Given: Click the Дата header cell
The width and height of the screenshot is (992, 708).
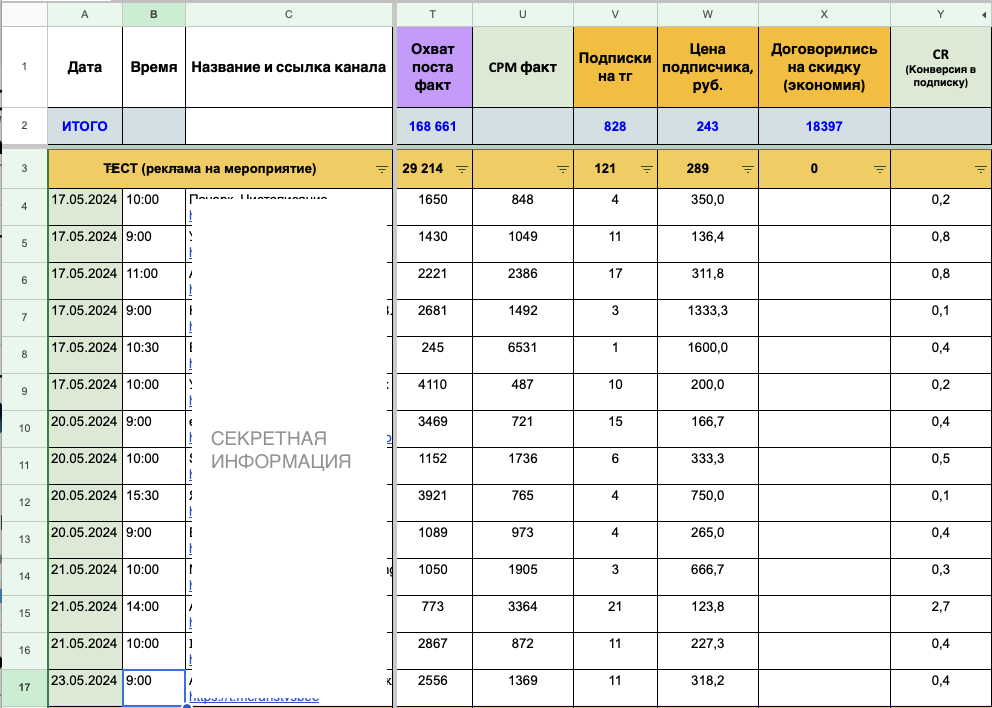Looking at the screenshot, I should pyautogui.click(x=85, y=66).
